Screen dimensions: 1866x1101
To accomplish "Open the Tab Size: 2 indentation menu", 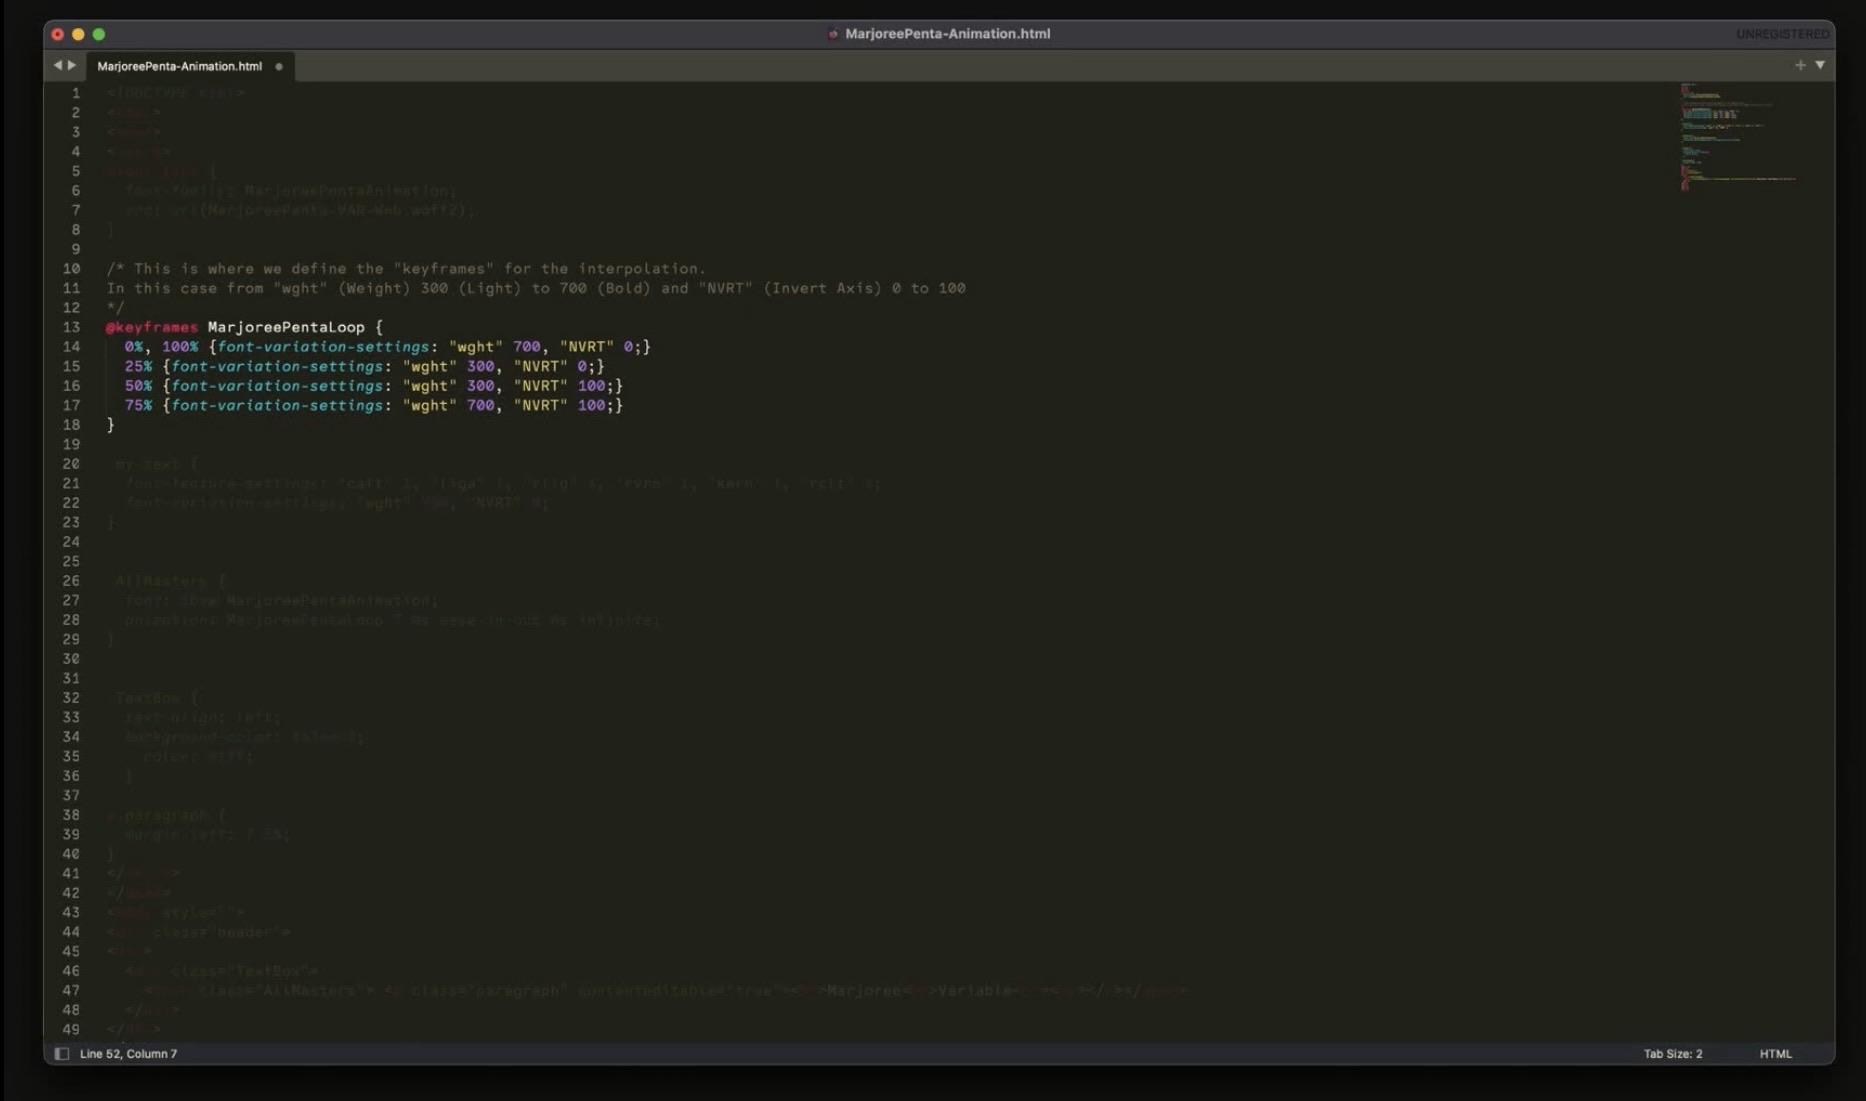I will pos(1672,1053).
